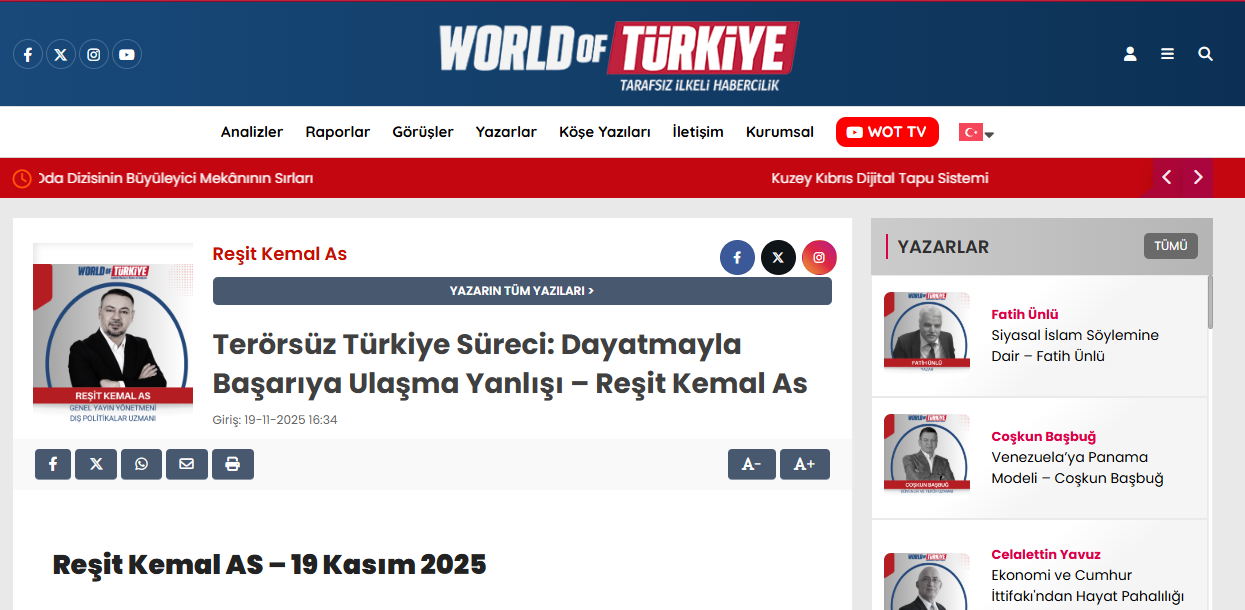This screenshot has height=610, width=1245.
Task: Open the header Instagram icon
Action: coord(94,54)
